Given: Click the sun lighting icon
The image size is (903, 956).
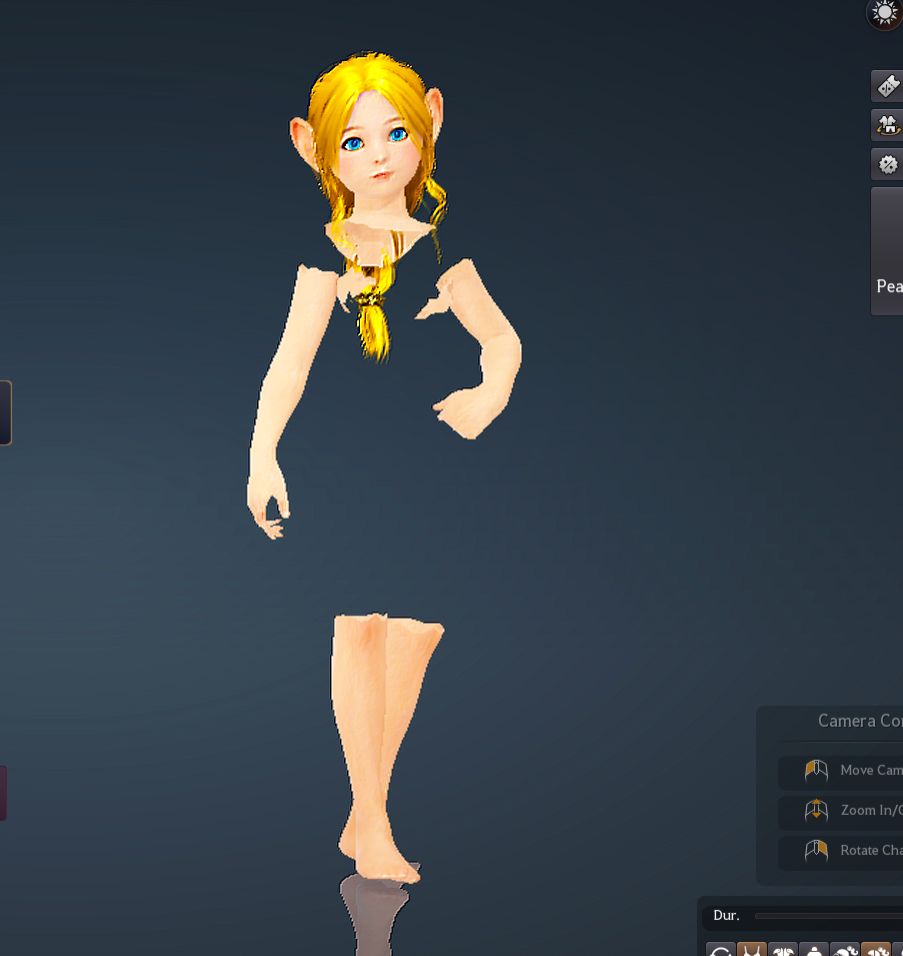Looking at the screenshot, I should click(884, 12).
